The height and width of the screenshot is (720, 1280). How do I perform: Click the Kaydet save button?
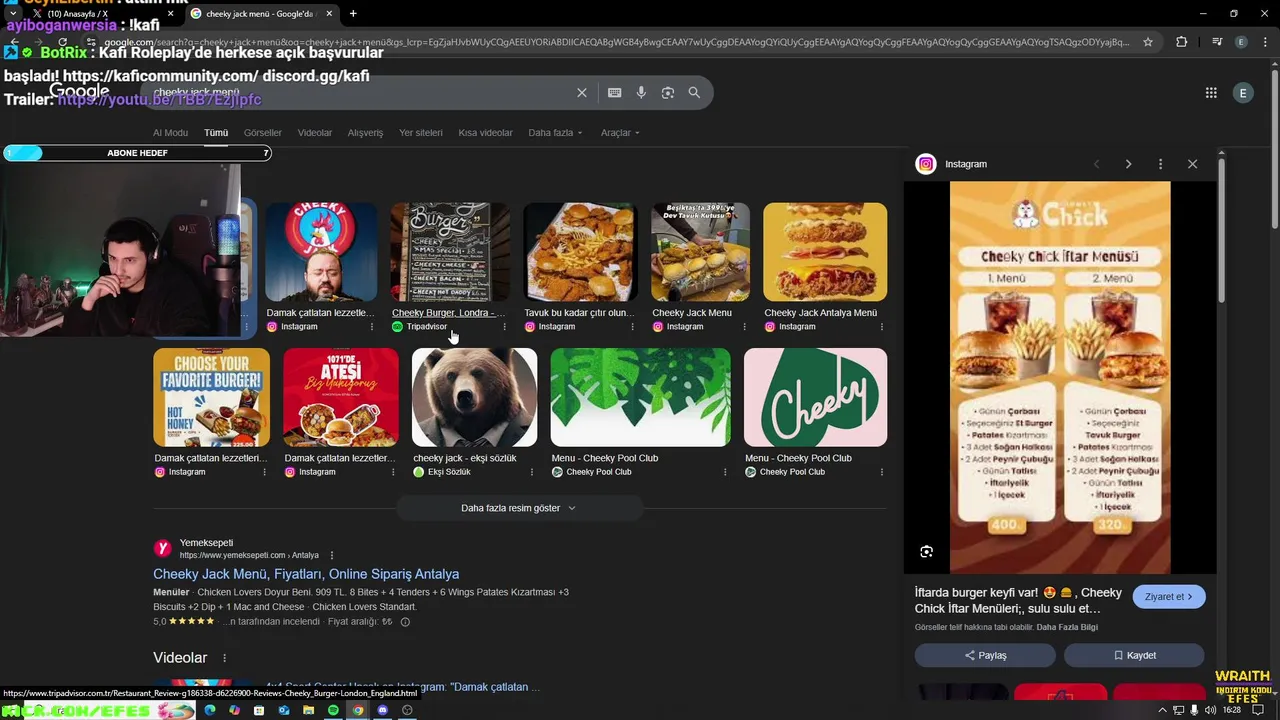coord(1134,655)
